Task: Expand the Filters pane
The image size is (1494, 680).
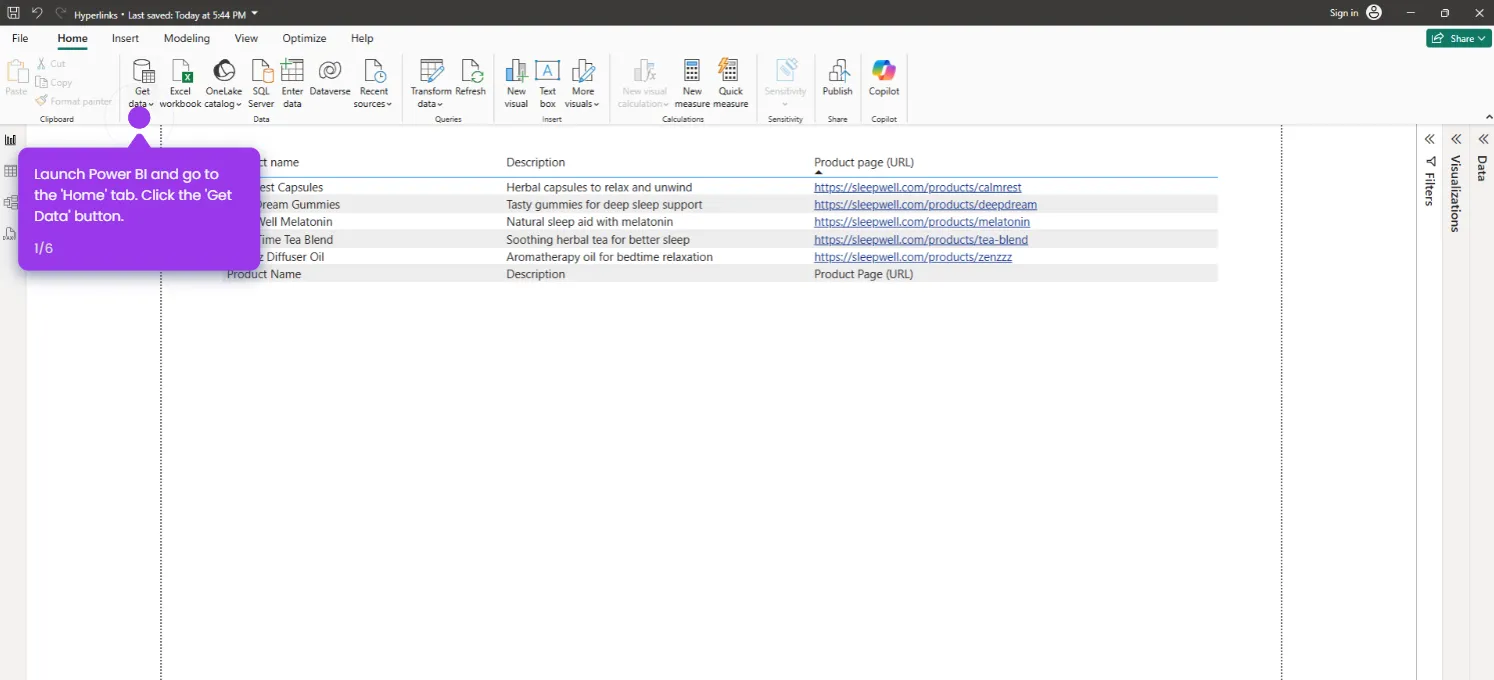Action: [1430, 139]
